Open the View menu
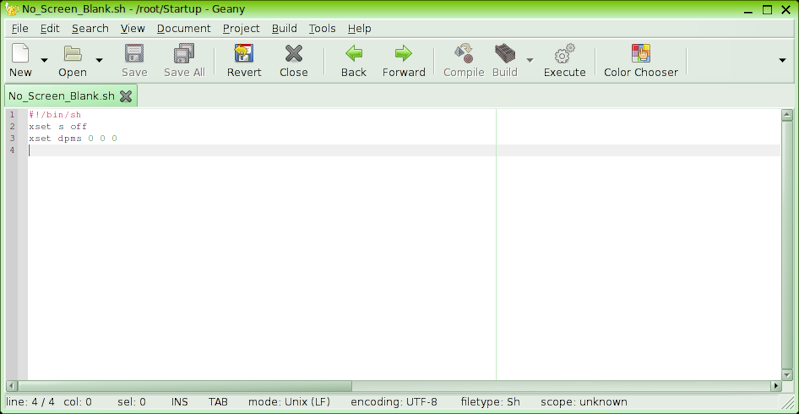 pos(132,29)
